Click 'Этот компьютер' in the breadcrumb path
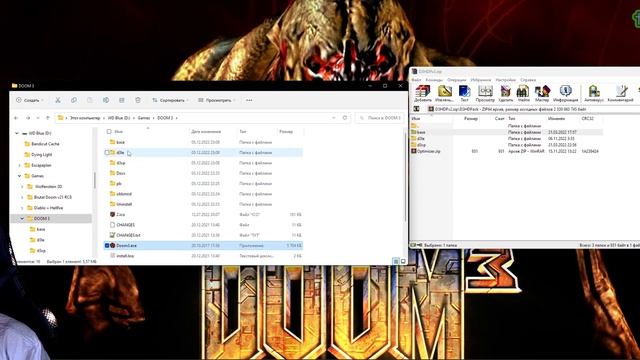Image resolution: width=640 pixels, height=360 pixels. point(85,118)
